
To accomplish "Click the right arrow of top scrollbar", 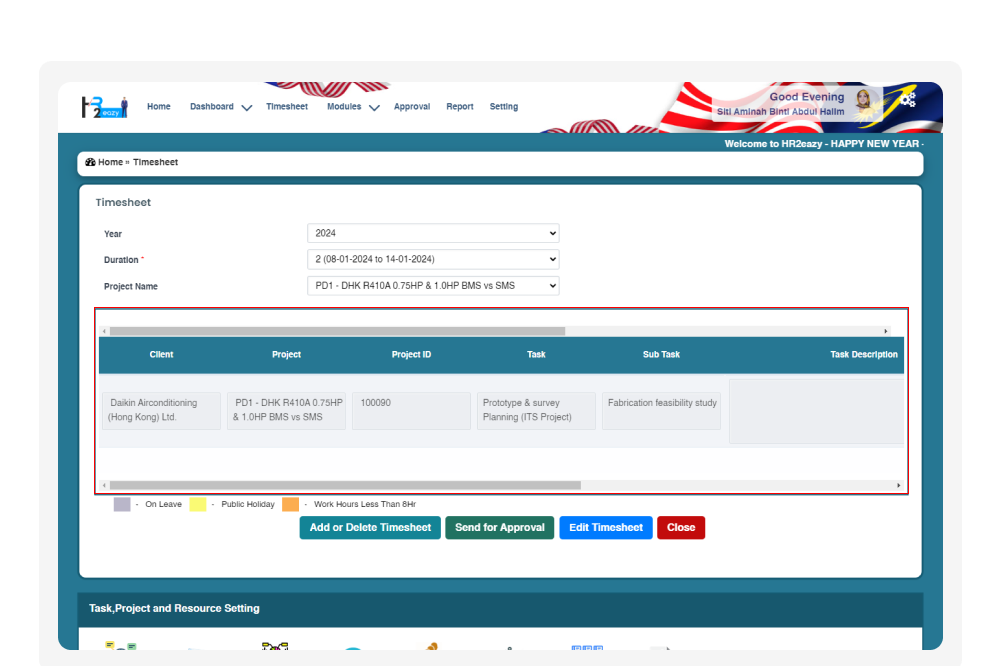I will tap(885, 331).
